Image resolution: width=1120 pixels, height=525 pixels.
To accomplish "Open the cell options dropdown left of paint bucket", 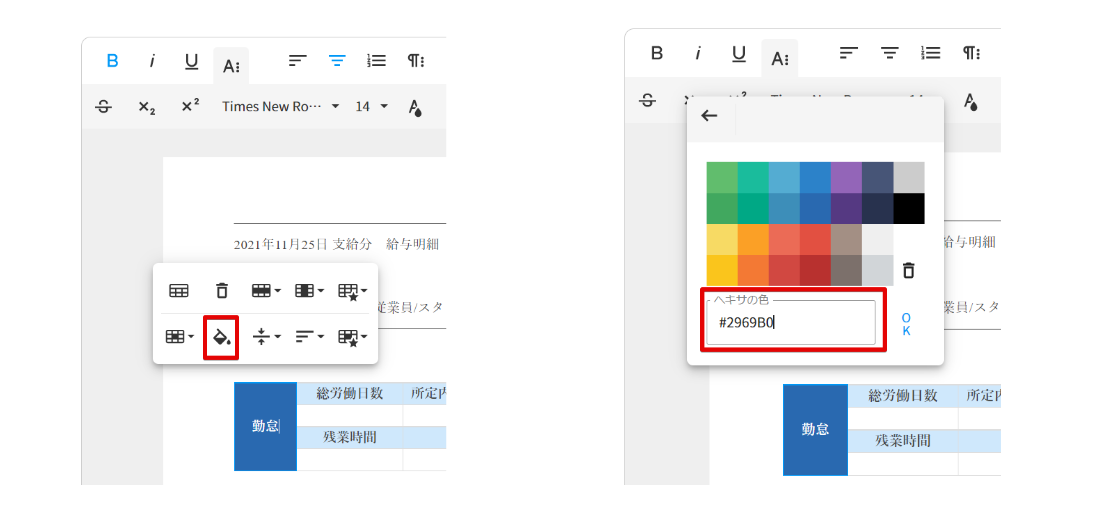I will pyautogui.click(x=179, y=337).
